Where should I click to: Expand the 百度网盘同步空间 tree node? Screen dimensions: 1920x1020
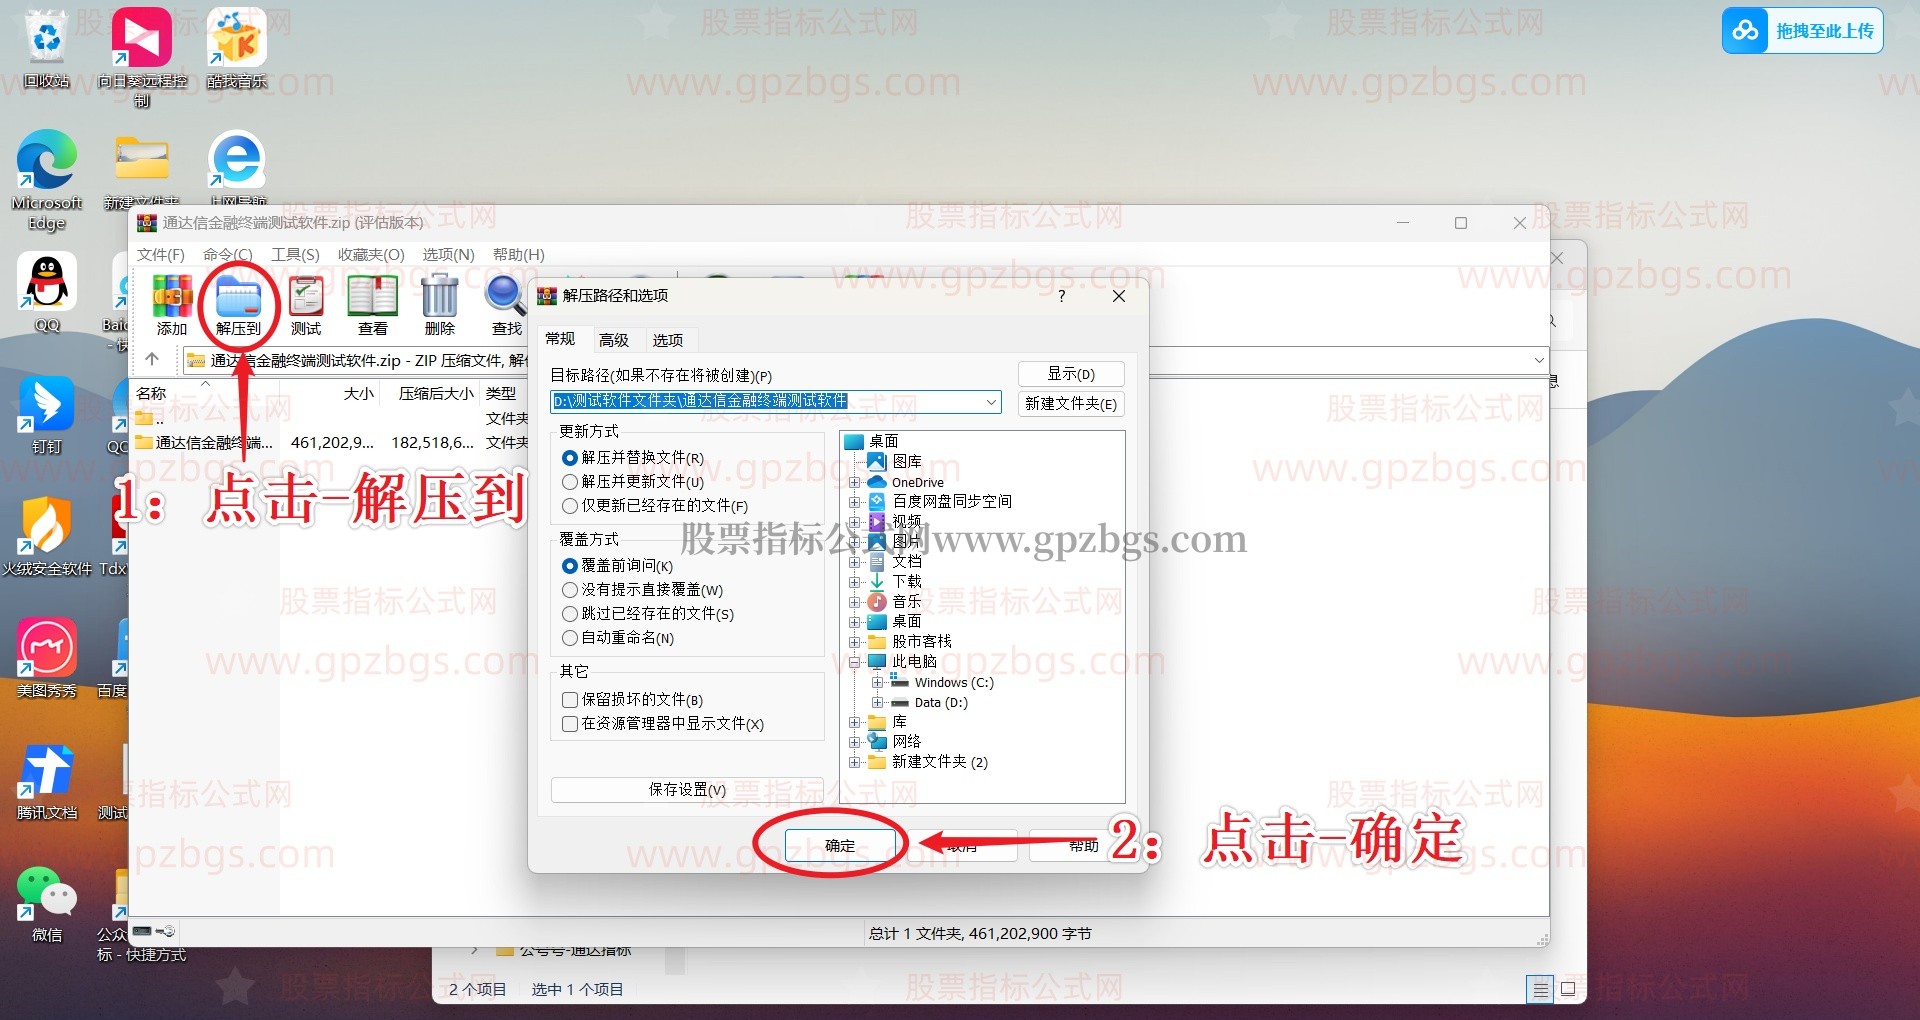855,502
